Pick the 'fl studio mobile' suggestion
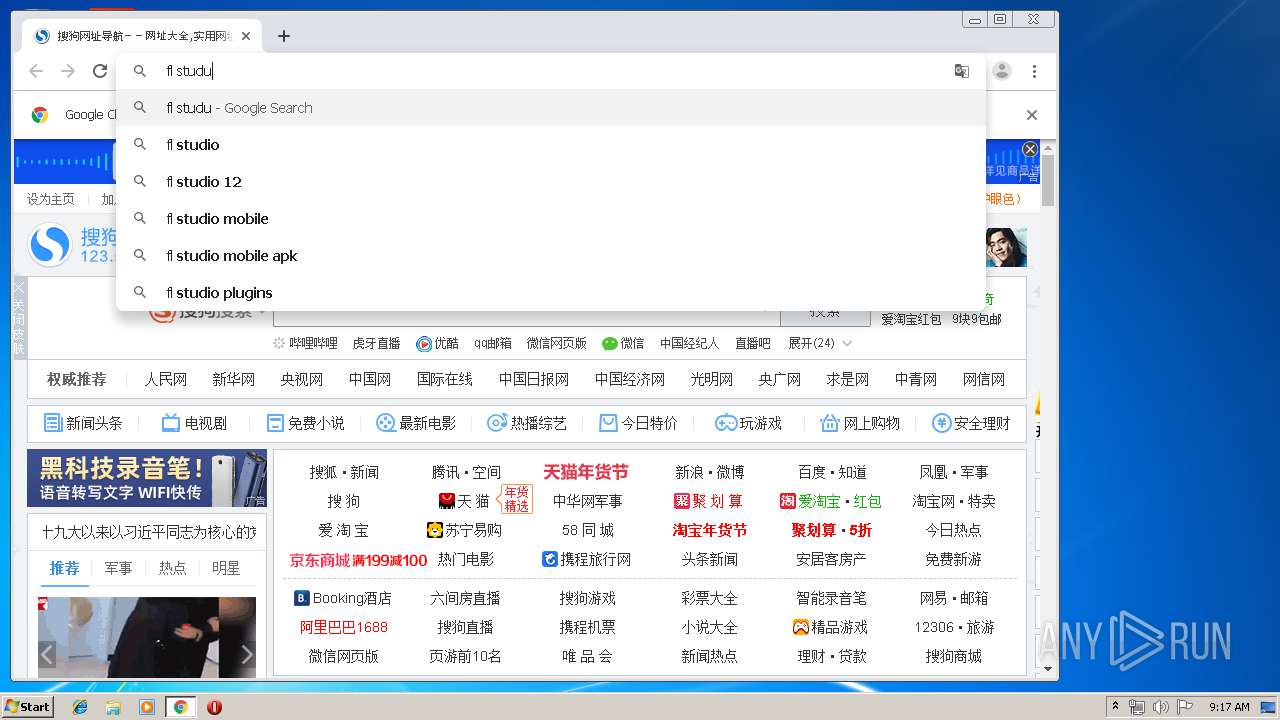 [x=551, y=219]
